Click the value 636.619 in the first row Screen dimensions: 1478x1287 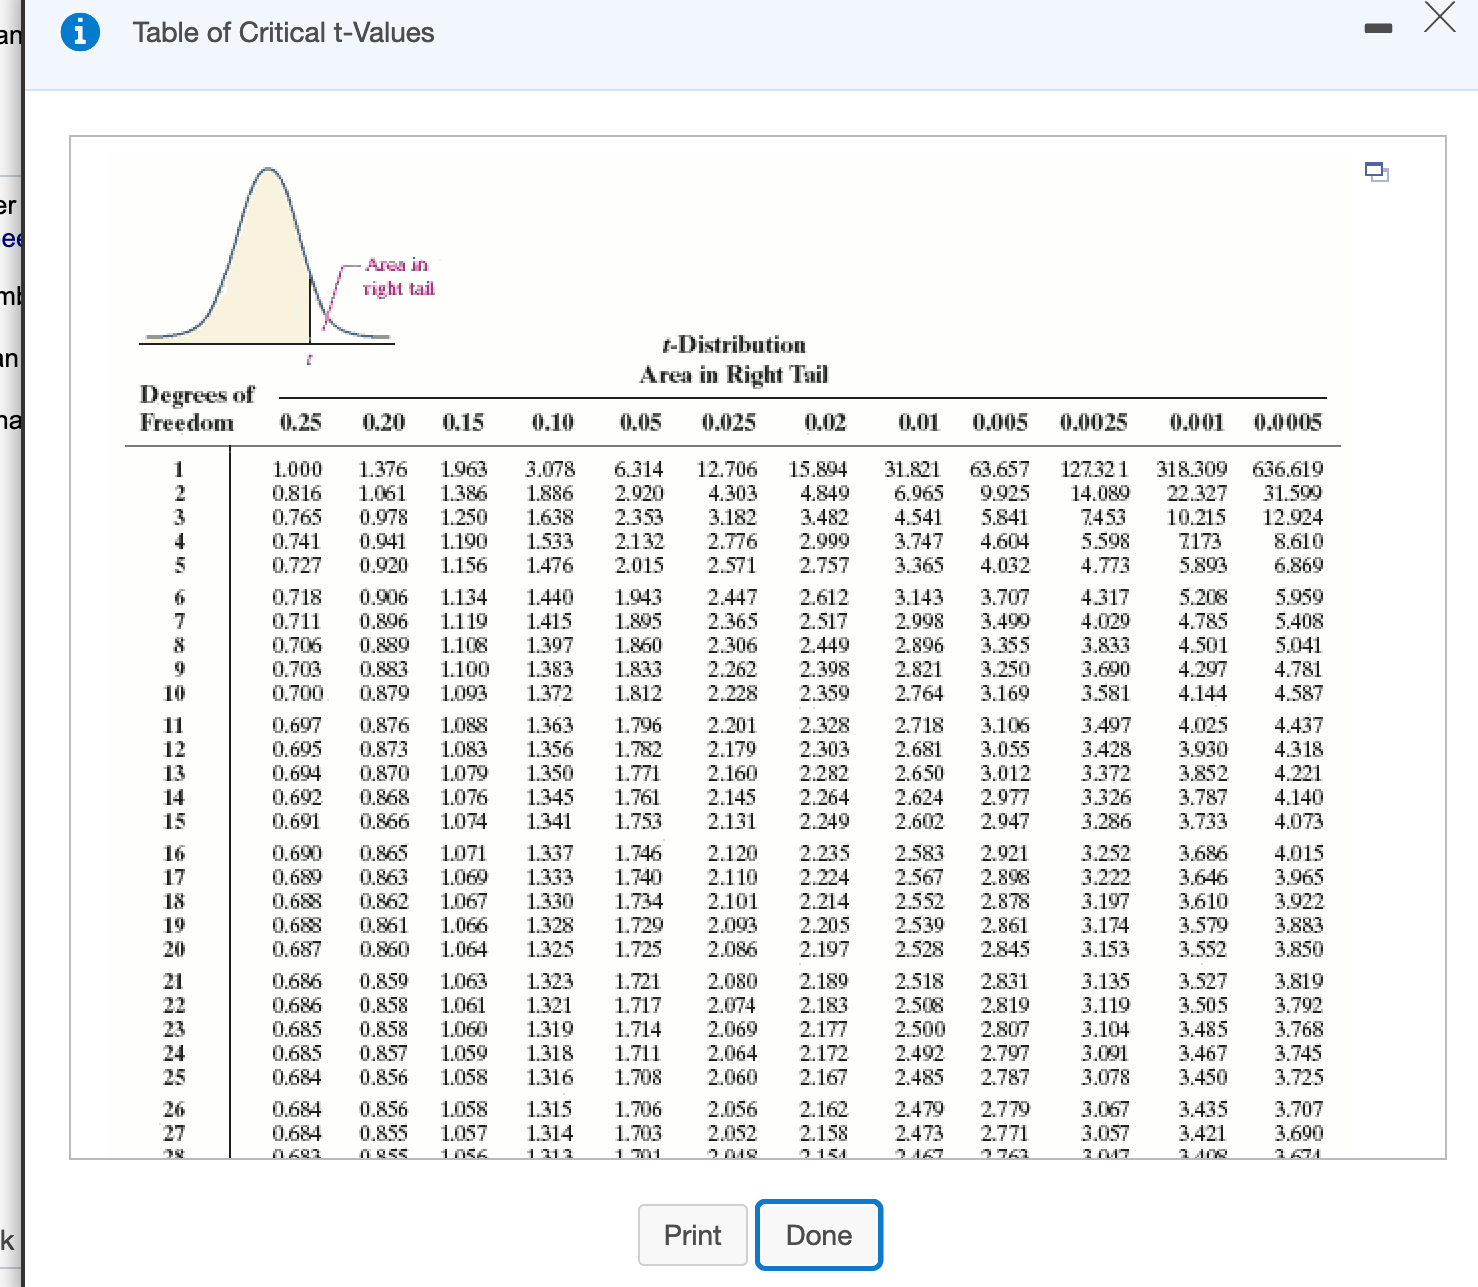point(1287,469)
